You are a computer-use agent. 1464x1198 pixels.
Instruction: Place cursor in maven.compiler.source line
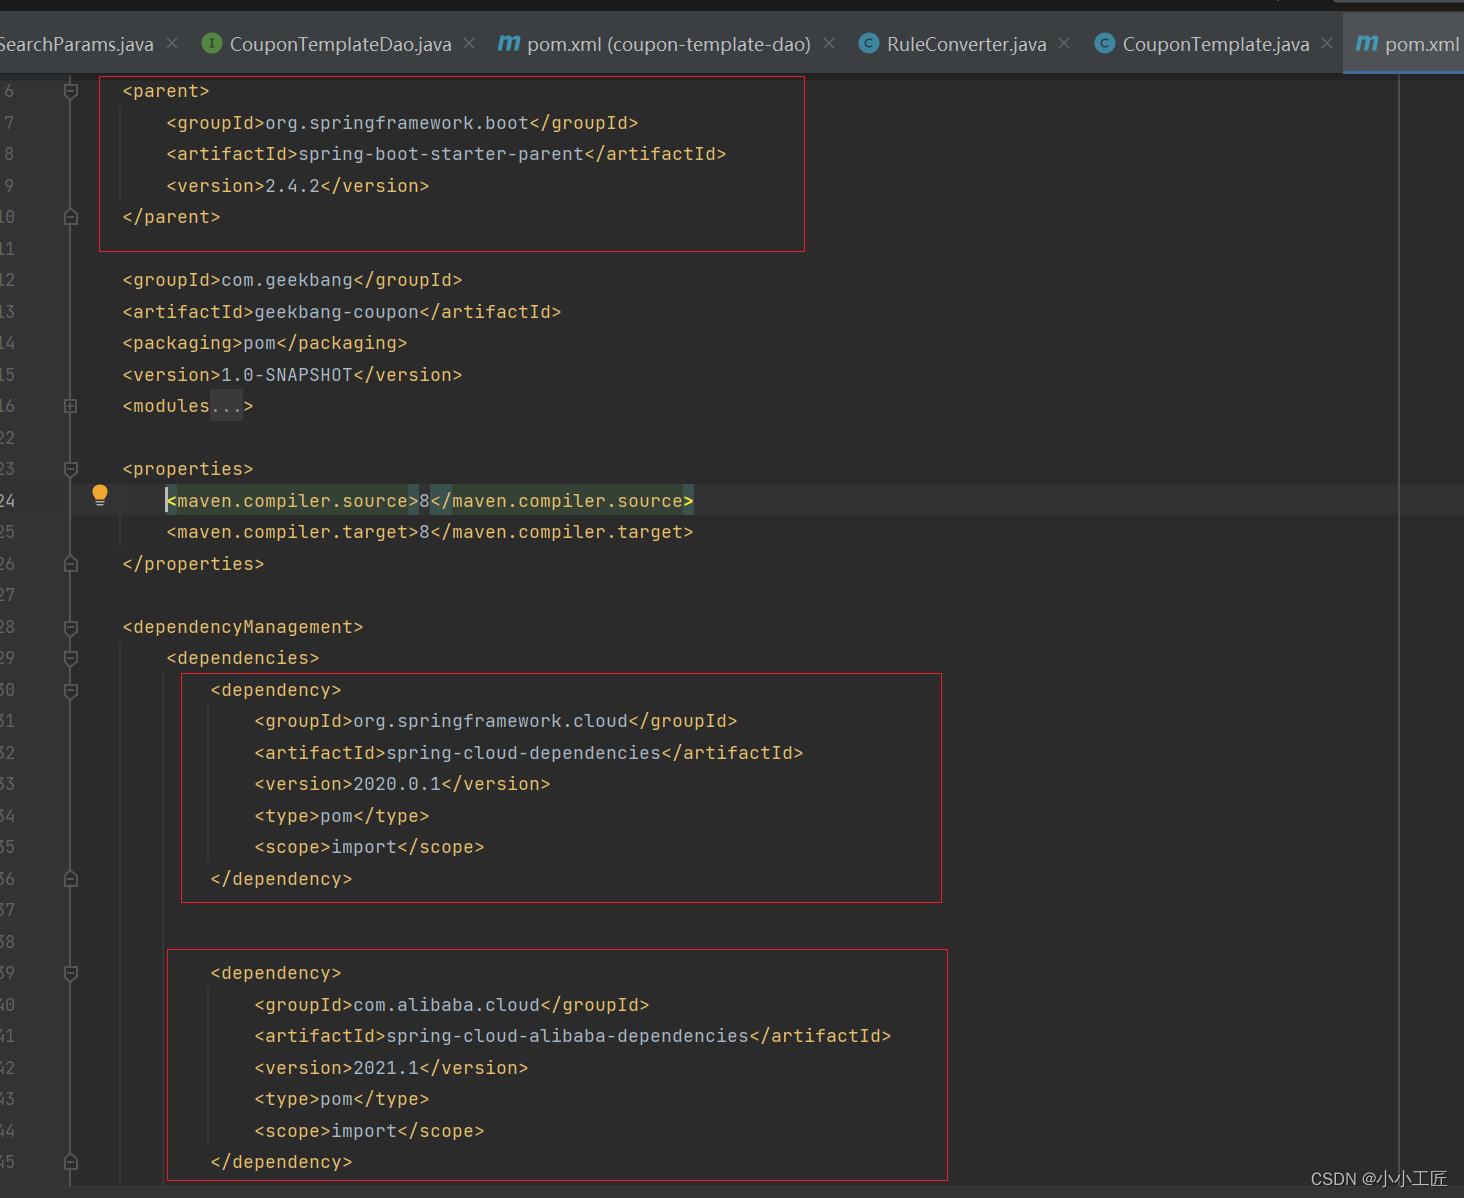tap(430, 501)
